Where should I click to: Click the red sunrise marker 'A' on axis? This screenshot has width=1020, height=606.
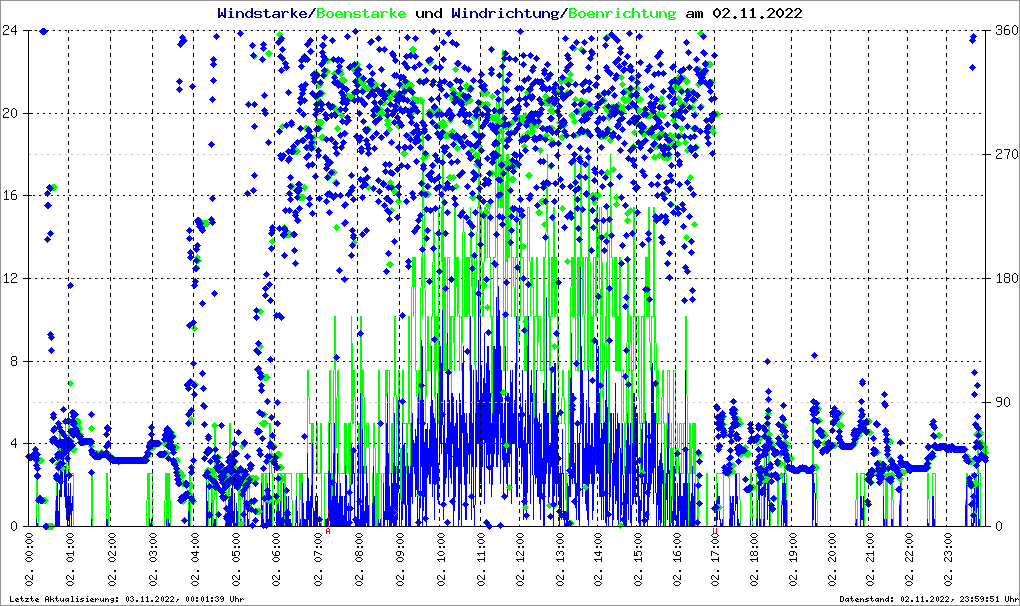(328, 531)
